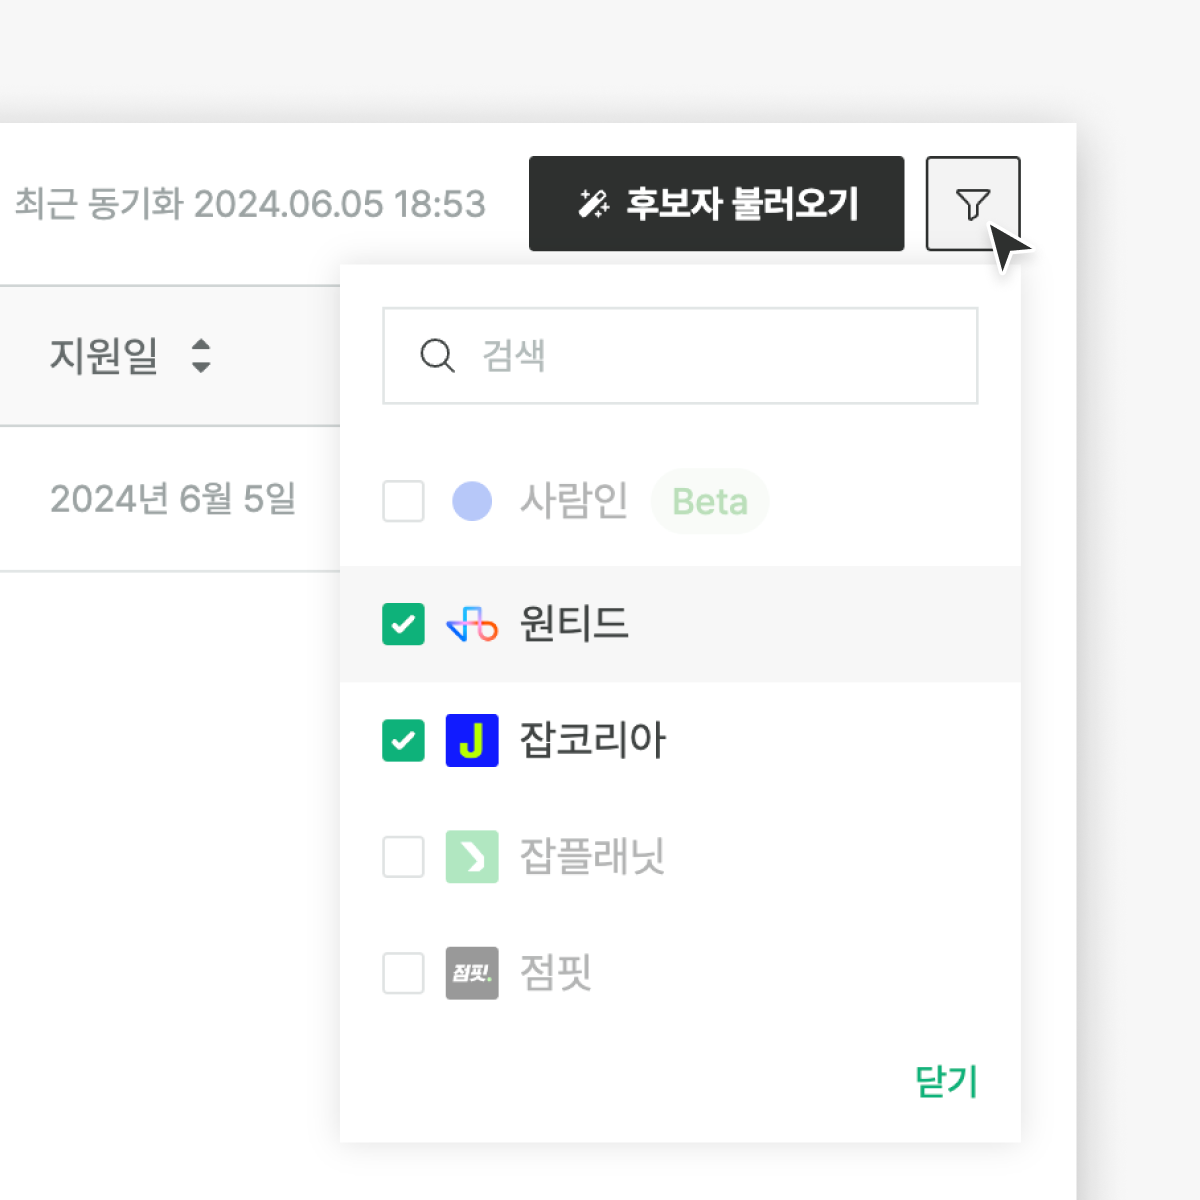
Task: Tick the 점핏 checkbox
Action: click(404, 973)
